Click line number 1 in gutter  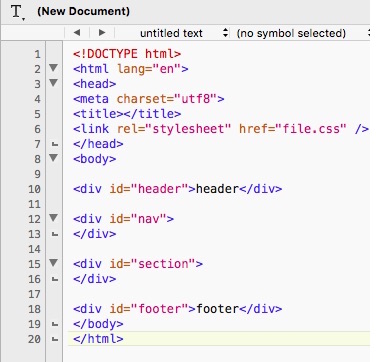[x=37, y=54]
